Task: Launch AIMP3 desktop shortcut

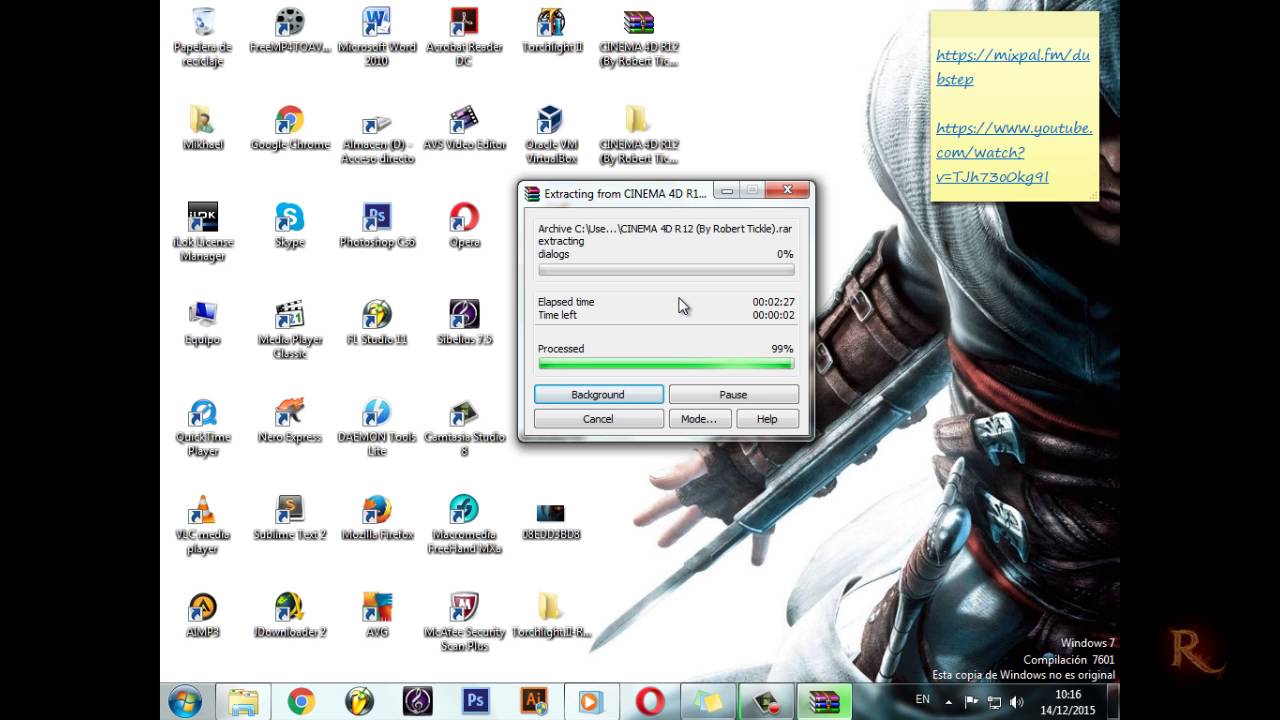Action: point(203,616)
